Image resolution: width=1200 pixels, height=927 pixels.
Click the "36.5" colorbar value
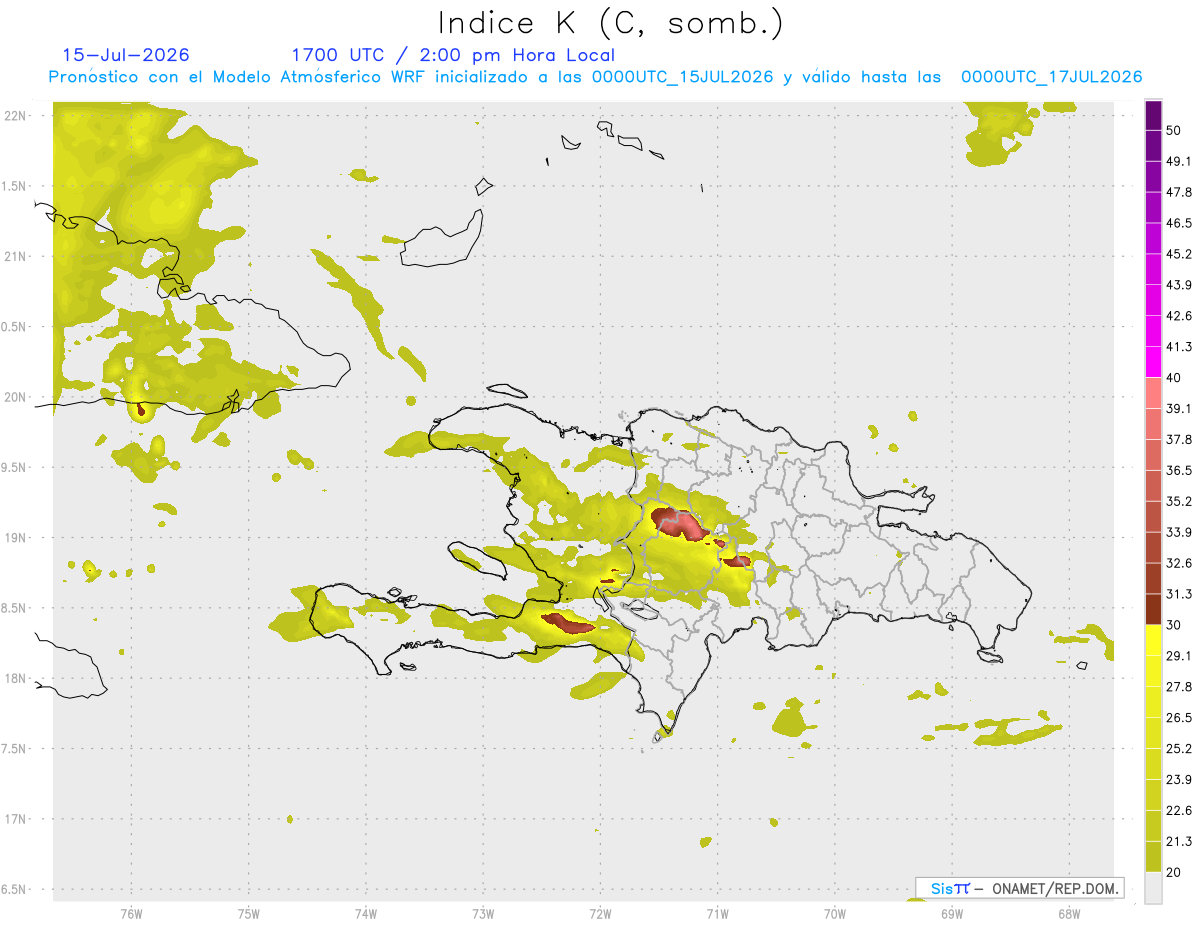tap(1180, 470)
